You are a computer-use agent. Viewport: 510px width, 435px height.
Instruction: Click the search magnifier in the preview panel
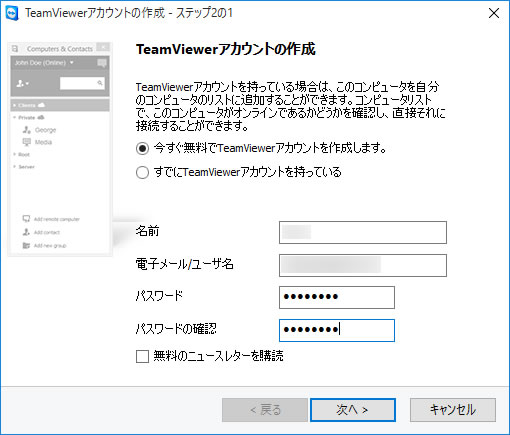(100, 83)
